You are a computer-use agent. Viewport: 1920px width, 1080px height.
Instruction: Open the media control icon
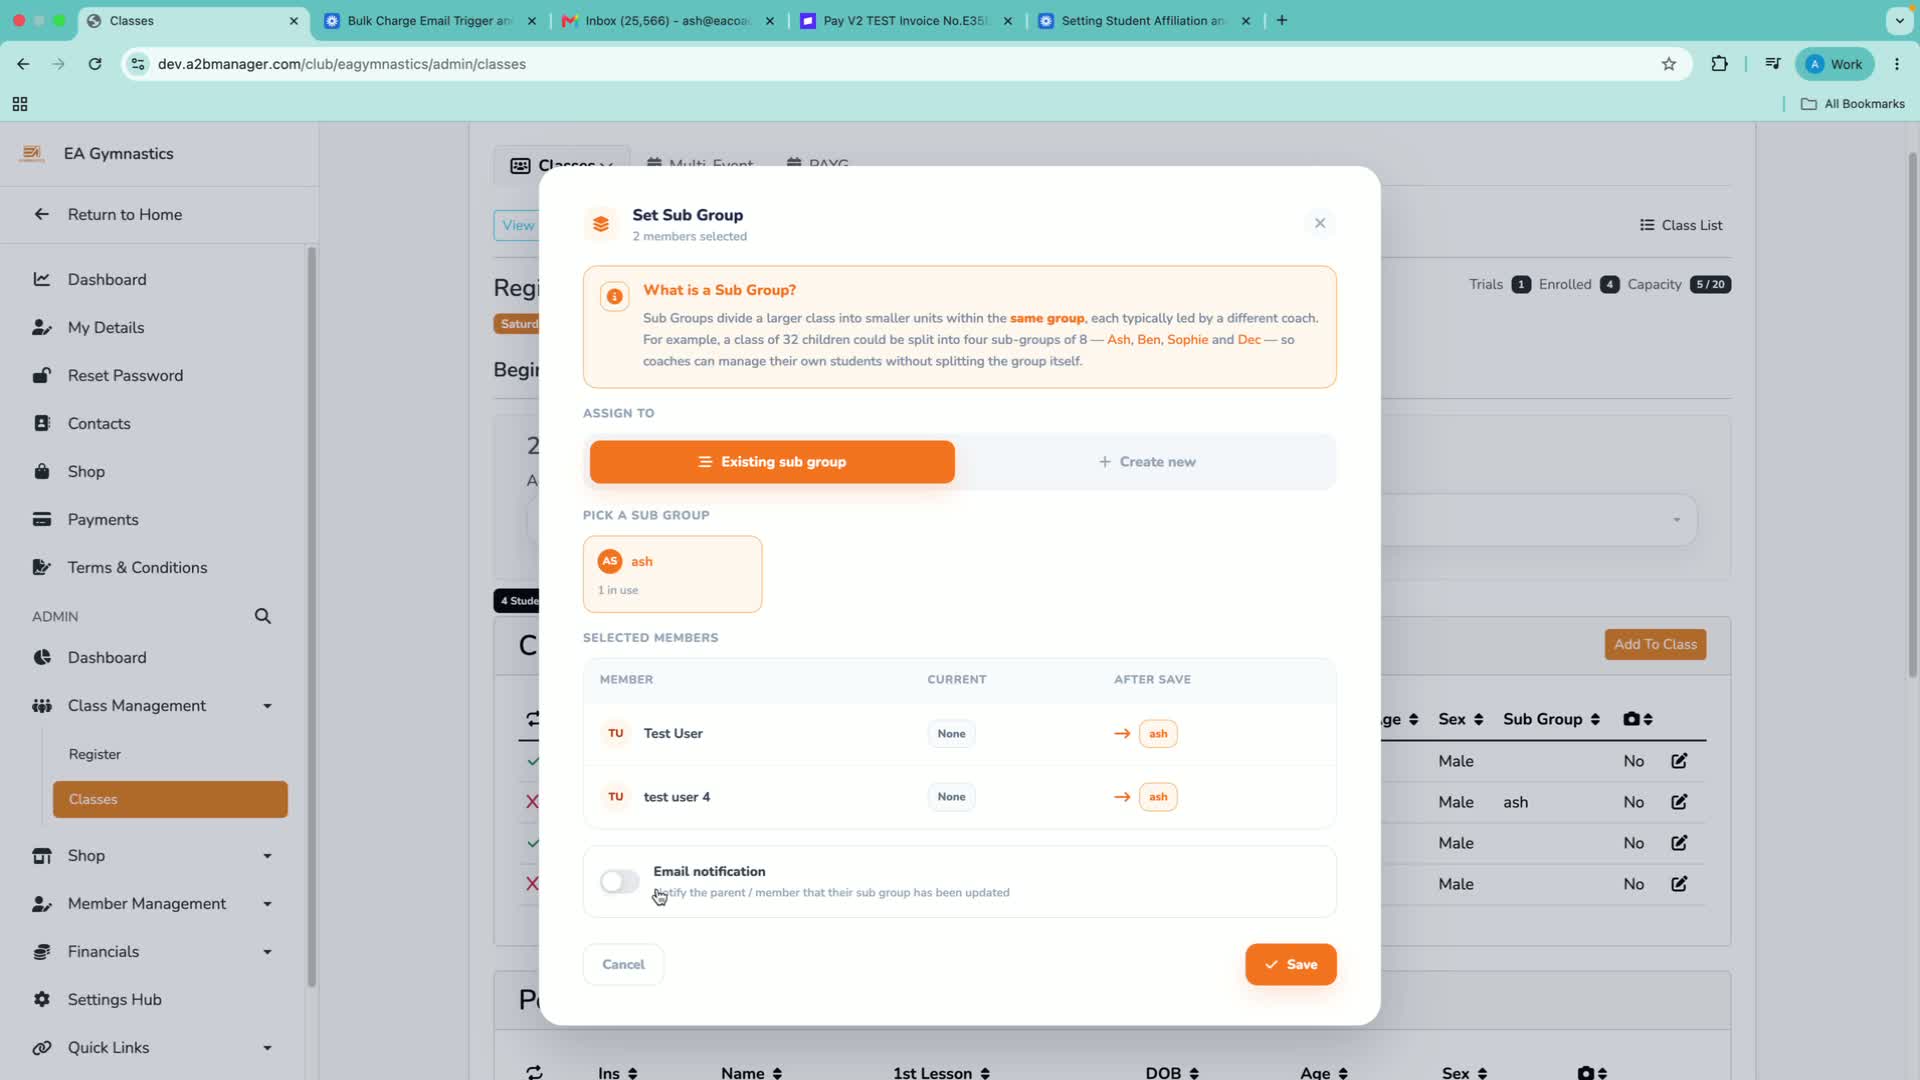tap(1772, 64)
